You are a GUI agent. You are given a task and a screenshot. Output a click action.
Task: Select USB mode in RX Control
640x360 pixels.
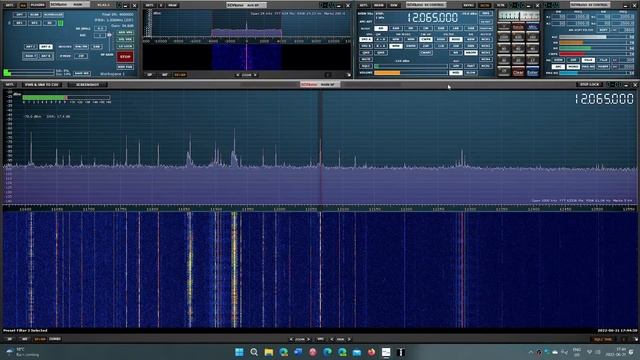pos(471,29)
